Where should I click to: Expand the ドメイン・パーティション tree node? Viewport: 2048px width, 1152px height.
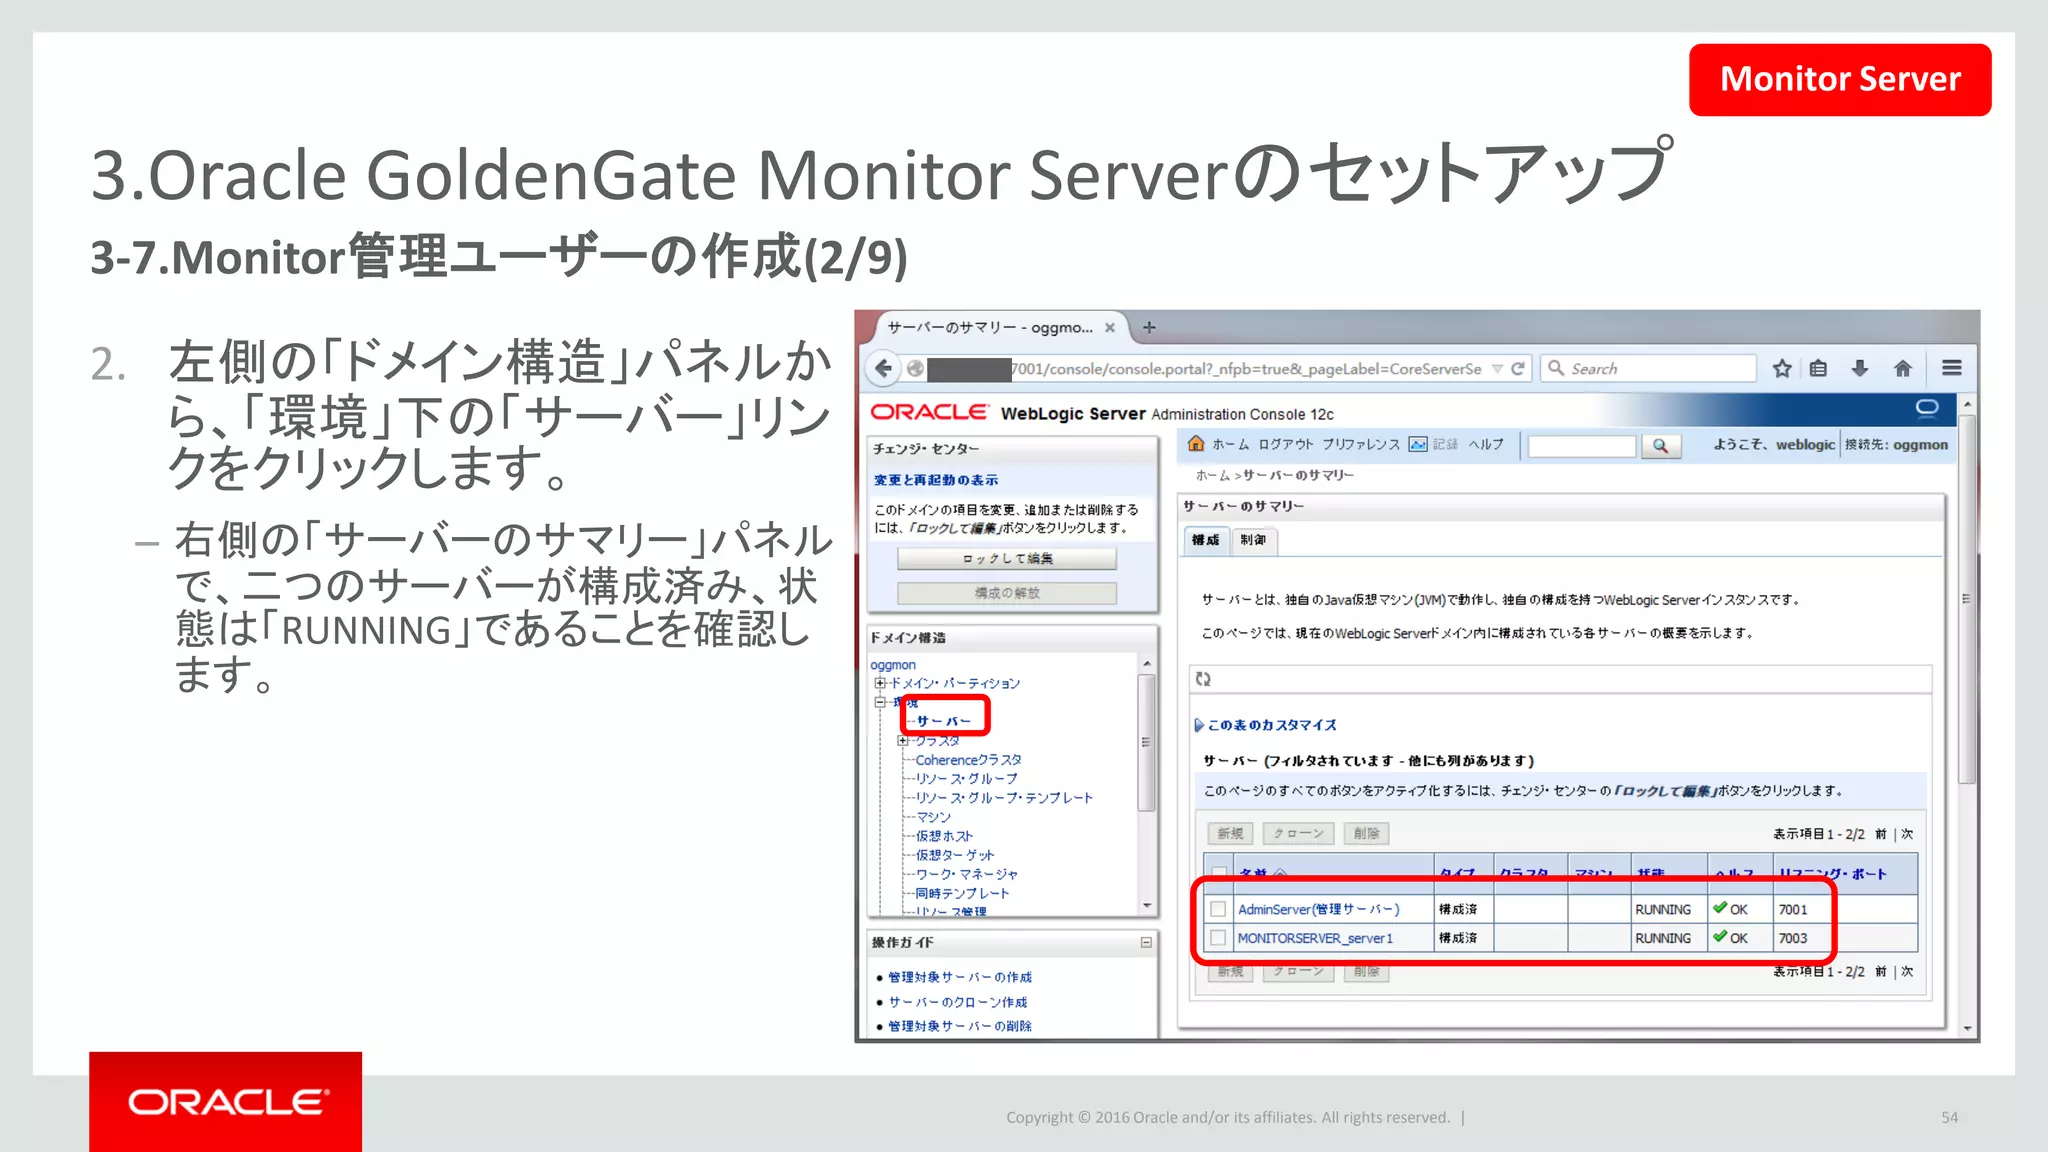click(x=880, y=684)
